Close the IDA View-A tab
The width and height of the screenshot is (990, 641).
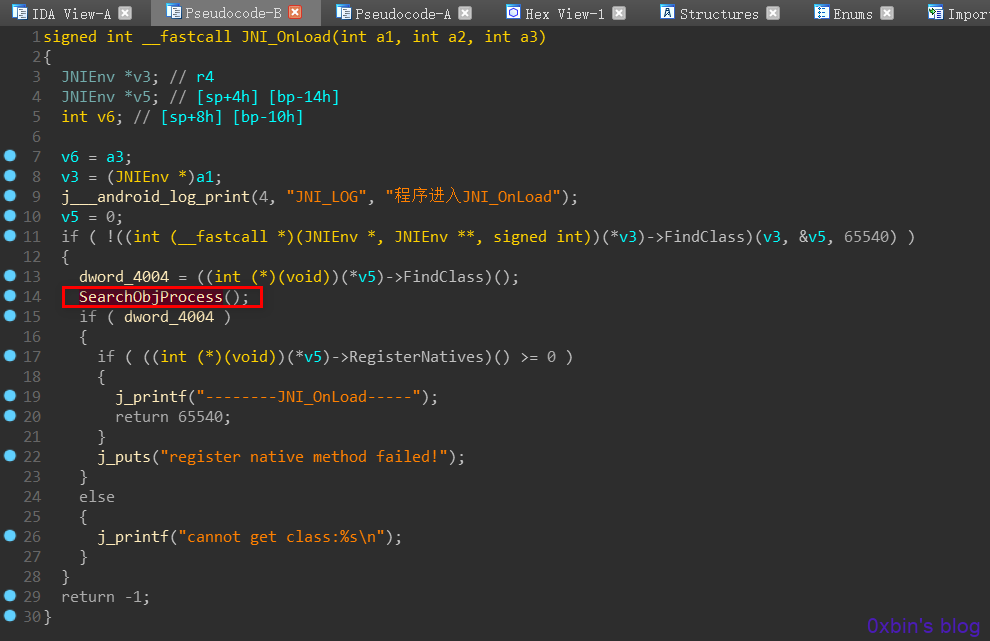coord(125,13)
